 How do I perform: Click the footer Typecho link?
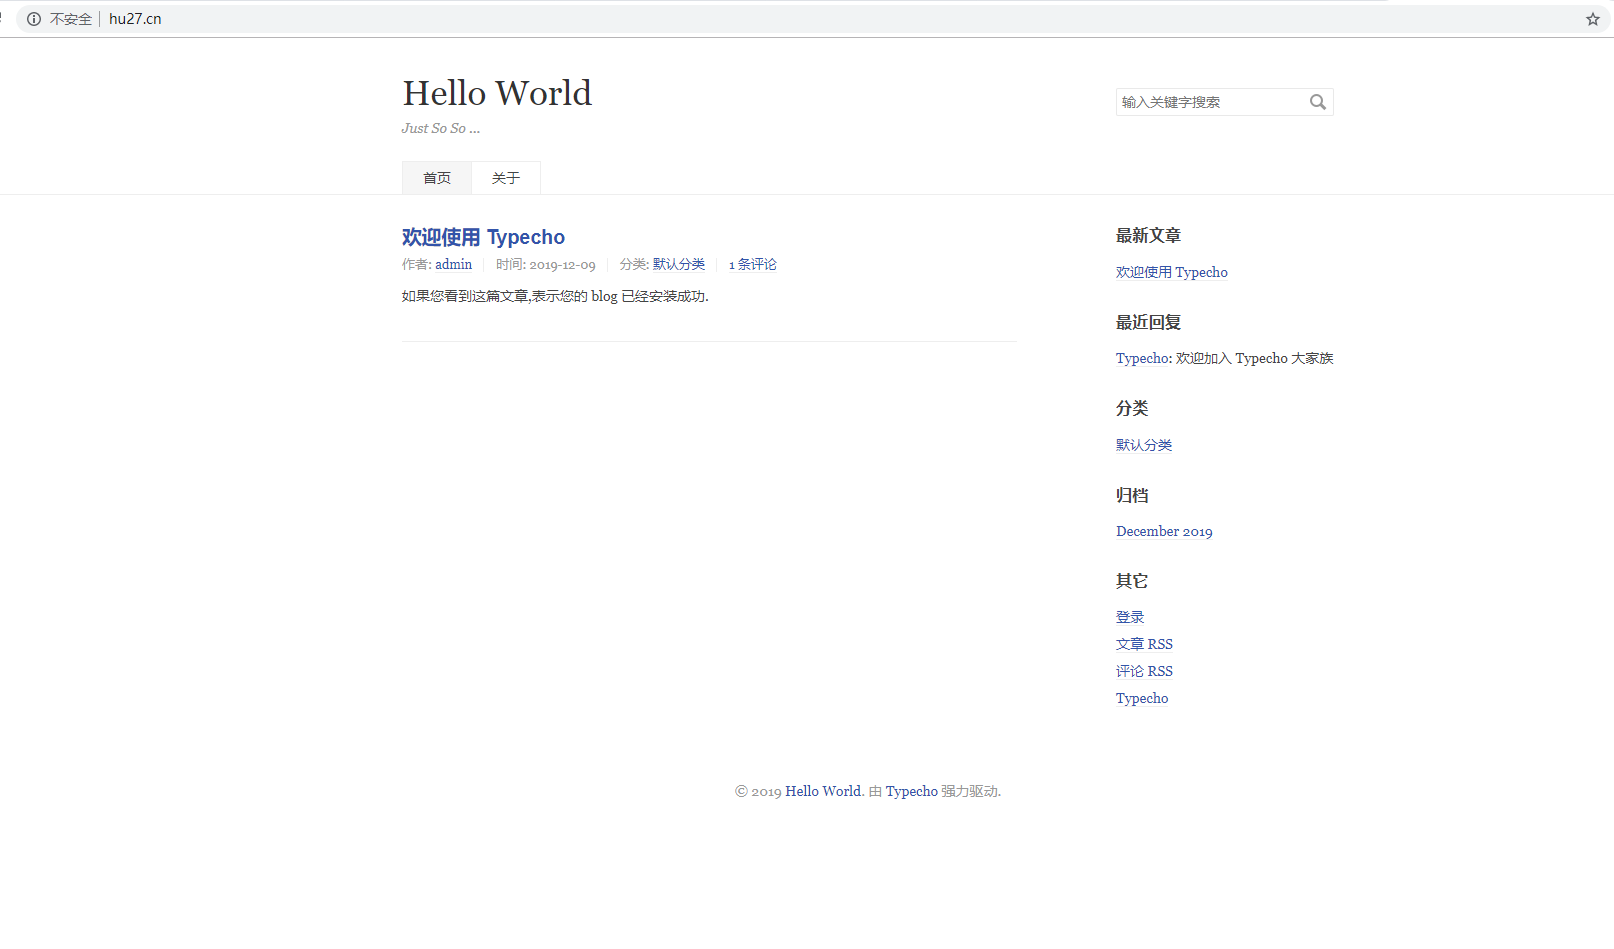(911, 791)
